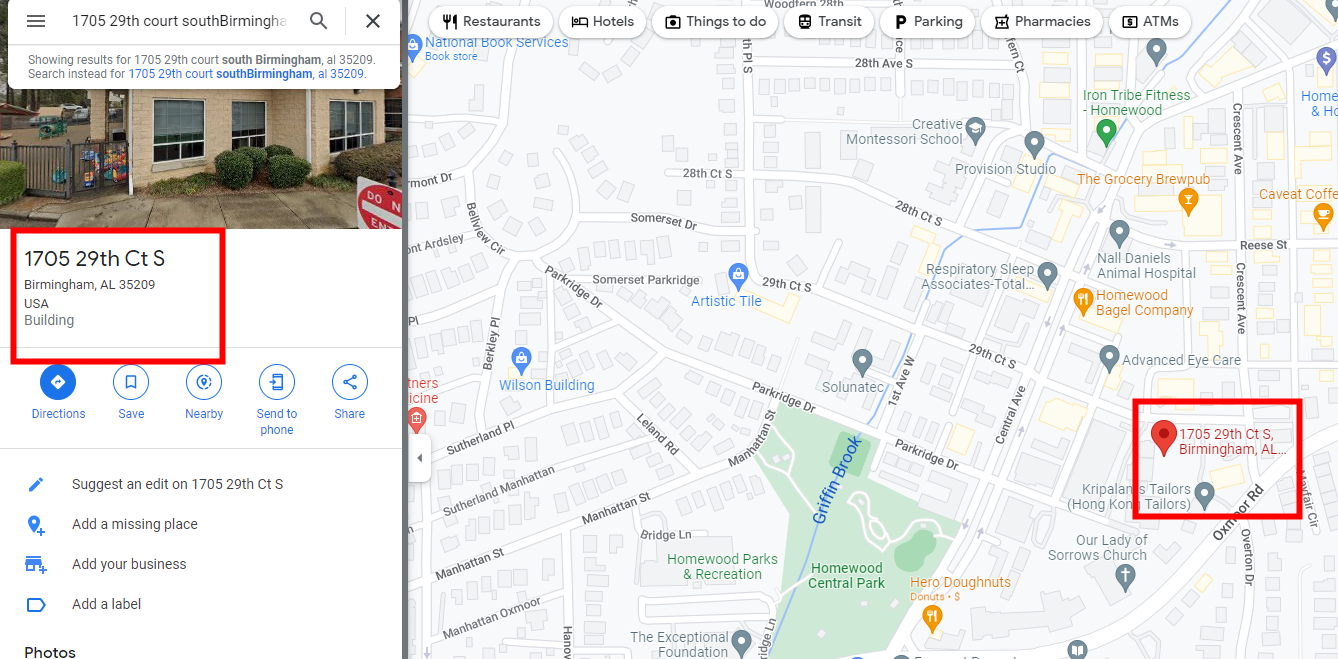Viewport: 1338px width, 659px height.
Task: Save this place with bookmark icon
Action: (131, 382)
